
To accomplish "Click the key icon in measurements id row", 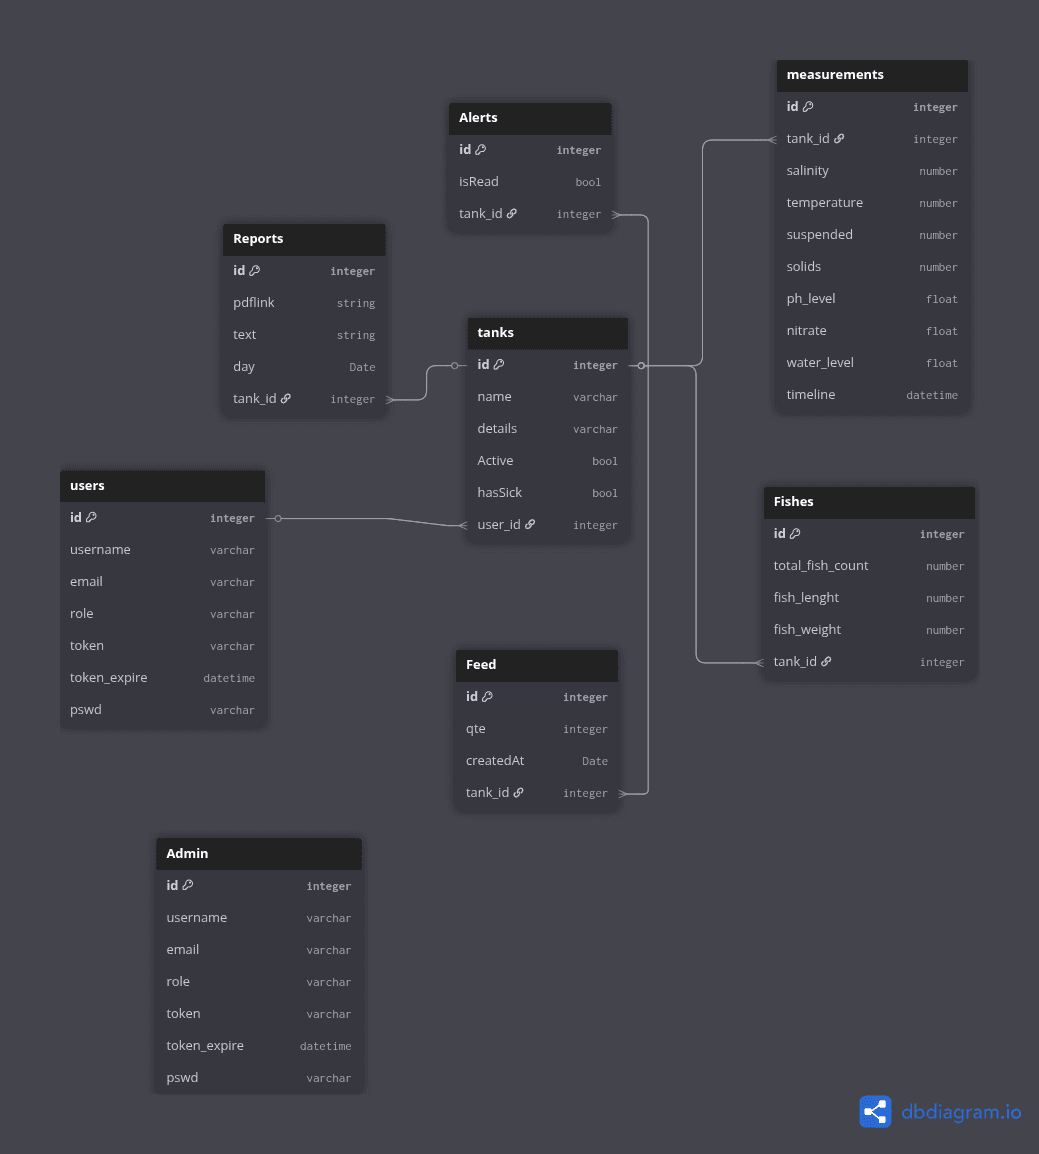I will (808, 107).
